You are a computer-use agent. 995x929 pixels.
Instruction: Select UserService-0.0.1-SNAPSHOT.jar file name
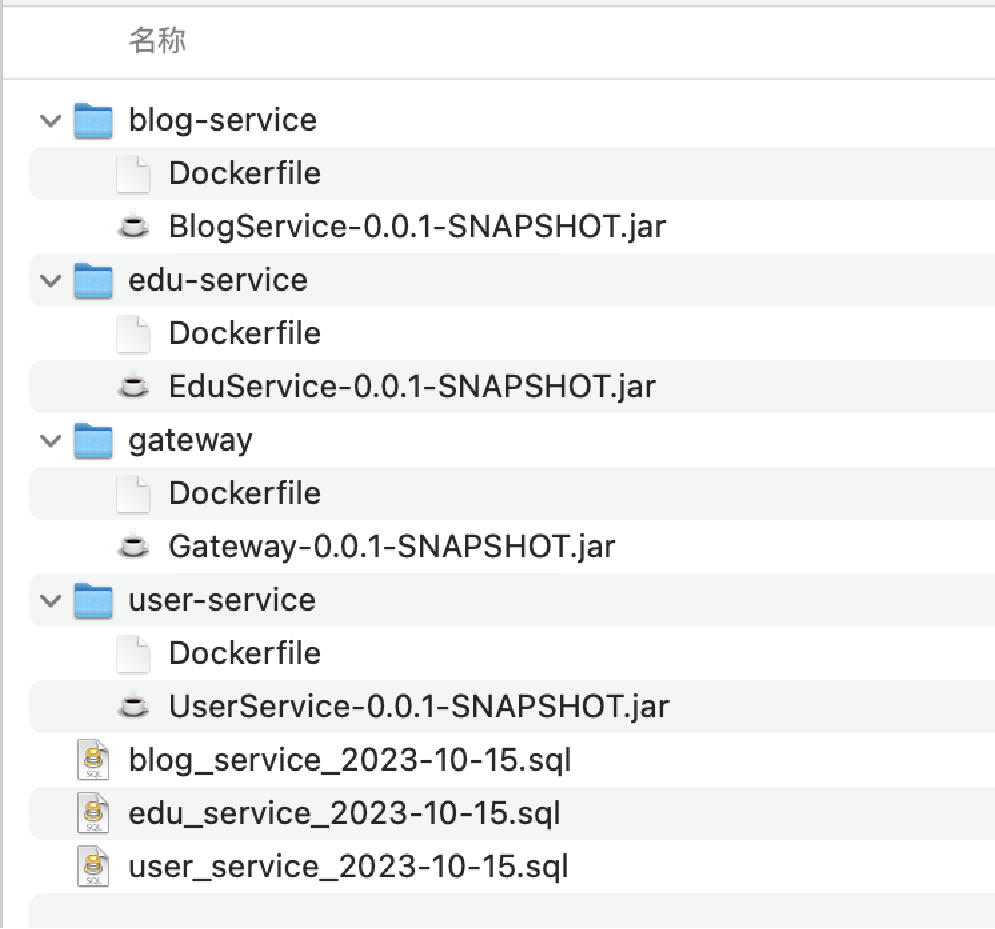[418, 707]
